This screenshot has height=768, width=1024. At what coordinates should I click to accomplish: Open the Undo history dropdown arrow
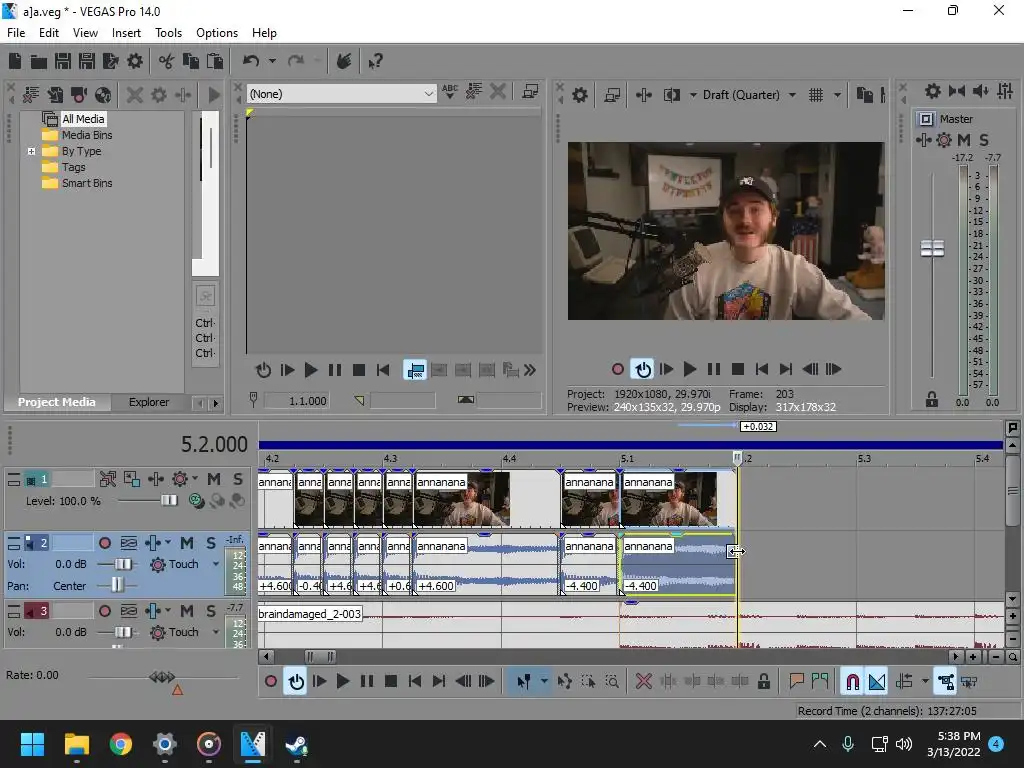[x=272, y=61]
